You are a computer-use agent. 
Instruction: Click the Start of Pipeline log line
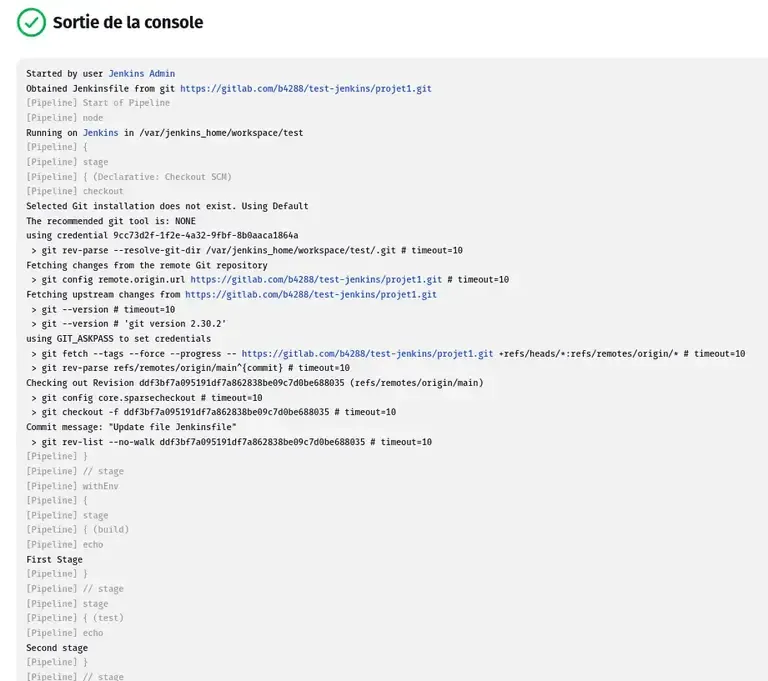click(x=98, y=103)
